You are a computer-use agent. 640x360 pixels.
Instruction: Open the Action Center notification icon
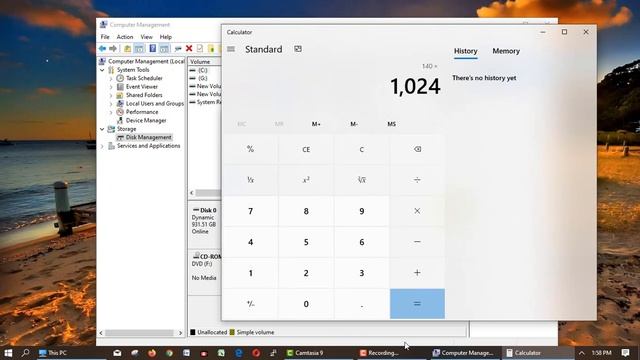[x=625, y=353]
